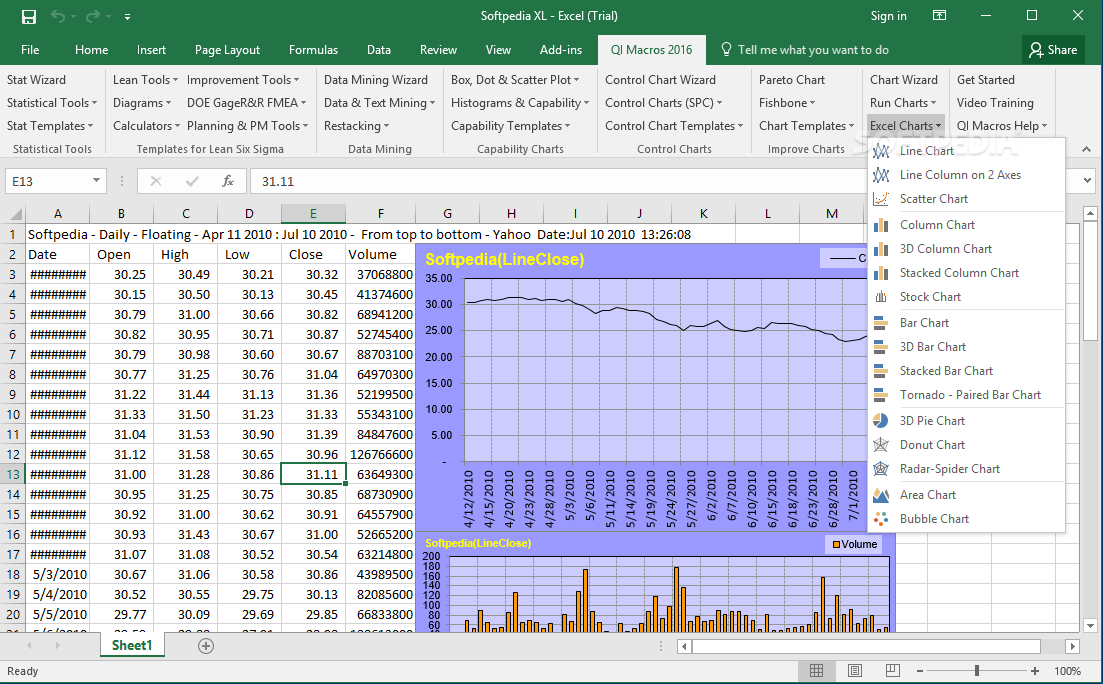Click the zoom in plus button

[1035, 671]
